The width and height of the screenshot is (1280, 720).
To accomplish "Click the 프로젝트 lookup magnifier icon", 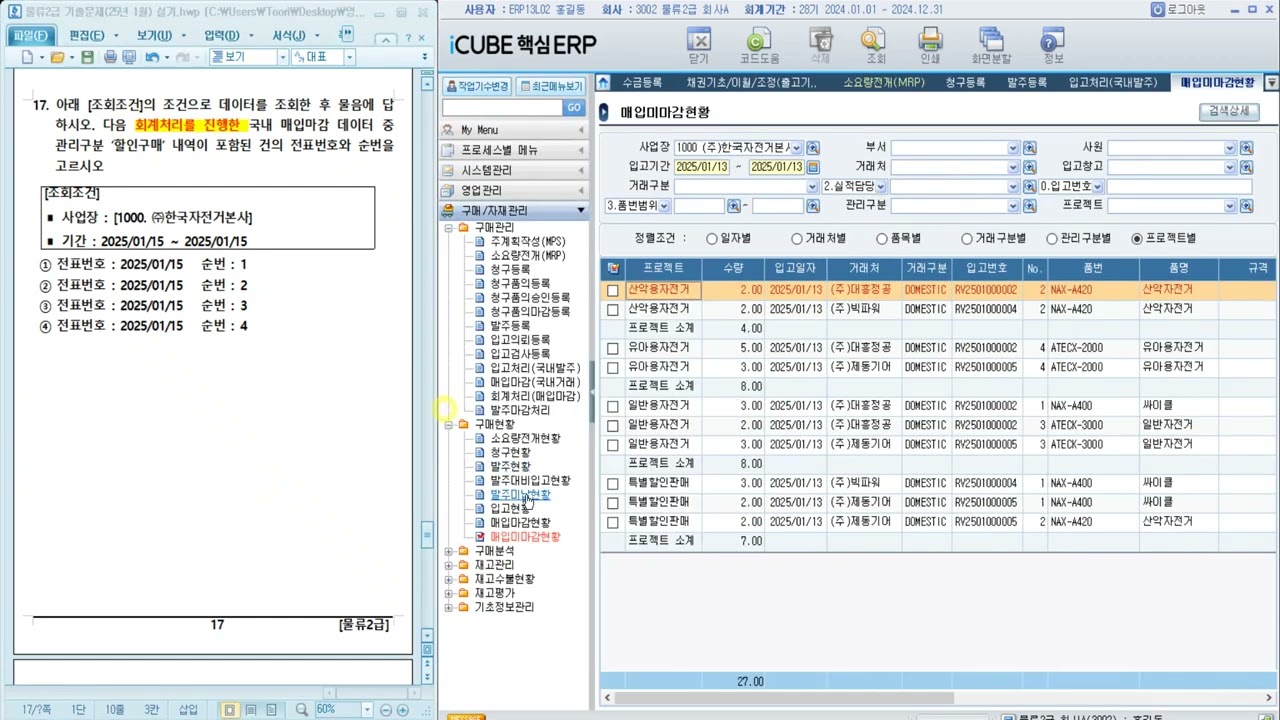I will pos(1246,205).
